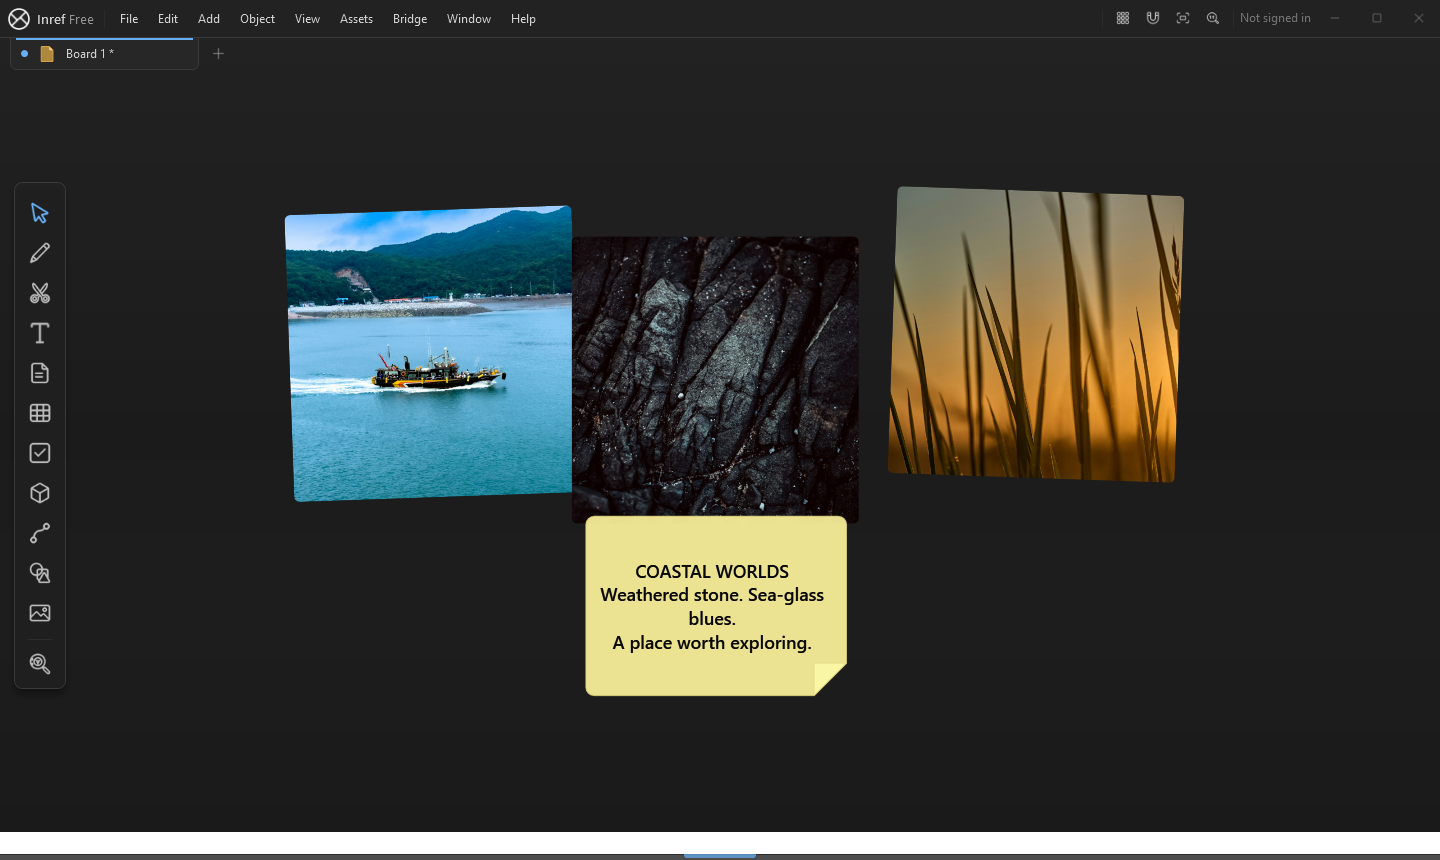This screenshot has width=1440, height=860.
Task: Click the image tool icon
Action: click(x=40, y=613)
